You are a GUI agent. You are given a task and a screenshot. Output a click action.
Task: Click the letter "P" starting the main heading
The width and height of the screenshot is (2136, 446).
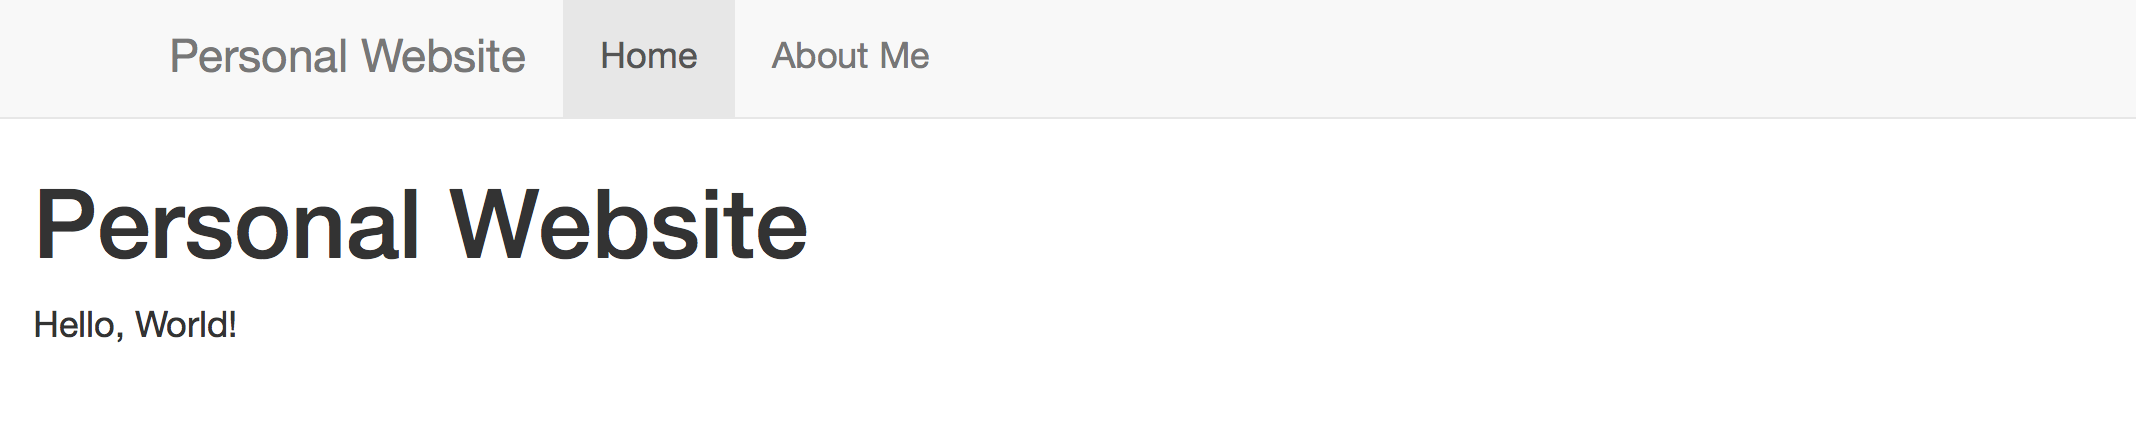tap(62, 226)
